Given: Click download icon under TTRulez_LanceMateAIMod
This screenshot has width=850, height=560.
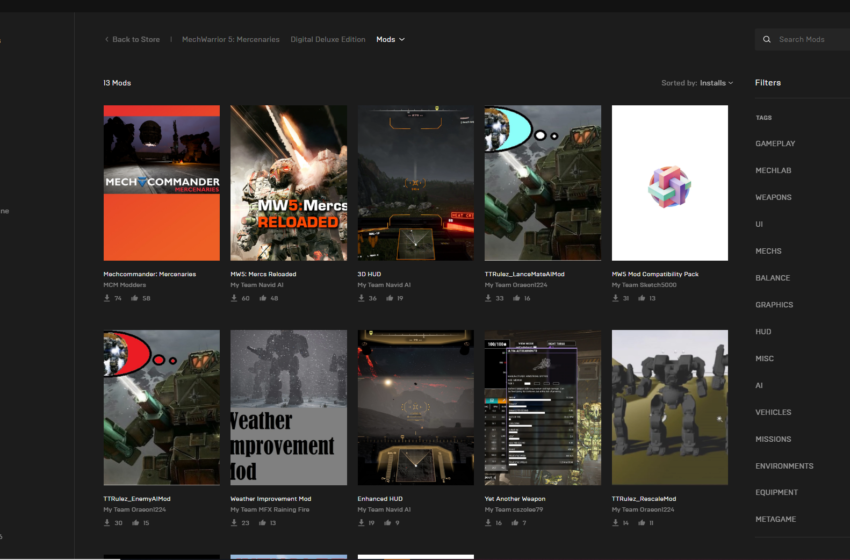Looking at the screenshot, I should pos(488,298).
